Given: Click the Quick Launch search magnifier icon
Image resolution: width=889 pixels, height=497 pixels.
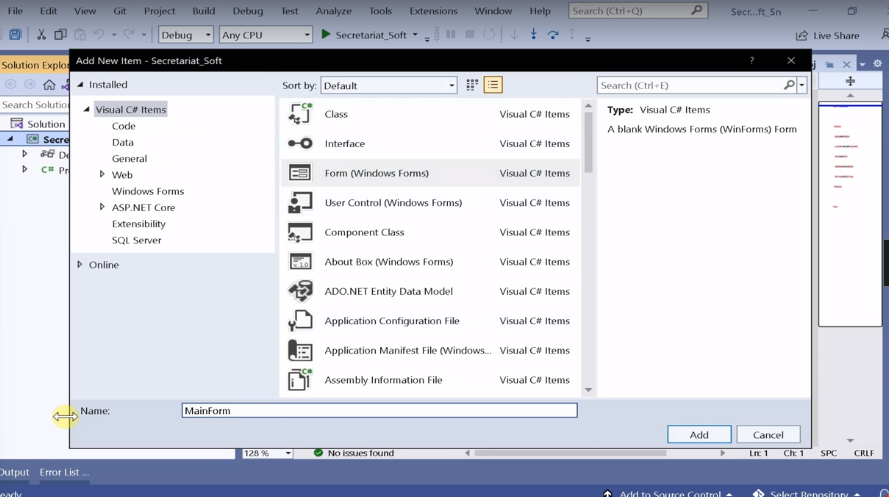Looking at the screenshot, I should point(696,10).
